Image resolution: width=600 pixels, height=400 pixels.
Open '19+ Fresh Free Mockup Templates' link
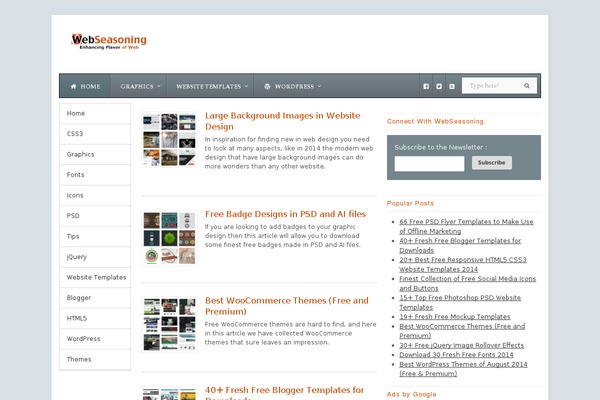coord(455,317)
